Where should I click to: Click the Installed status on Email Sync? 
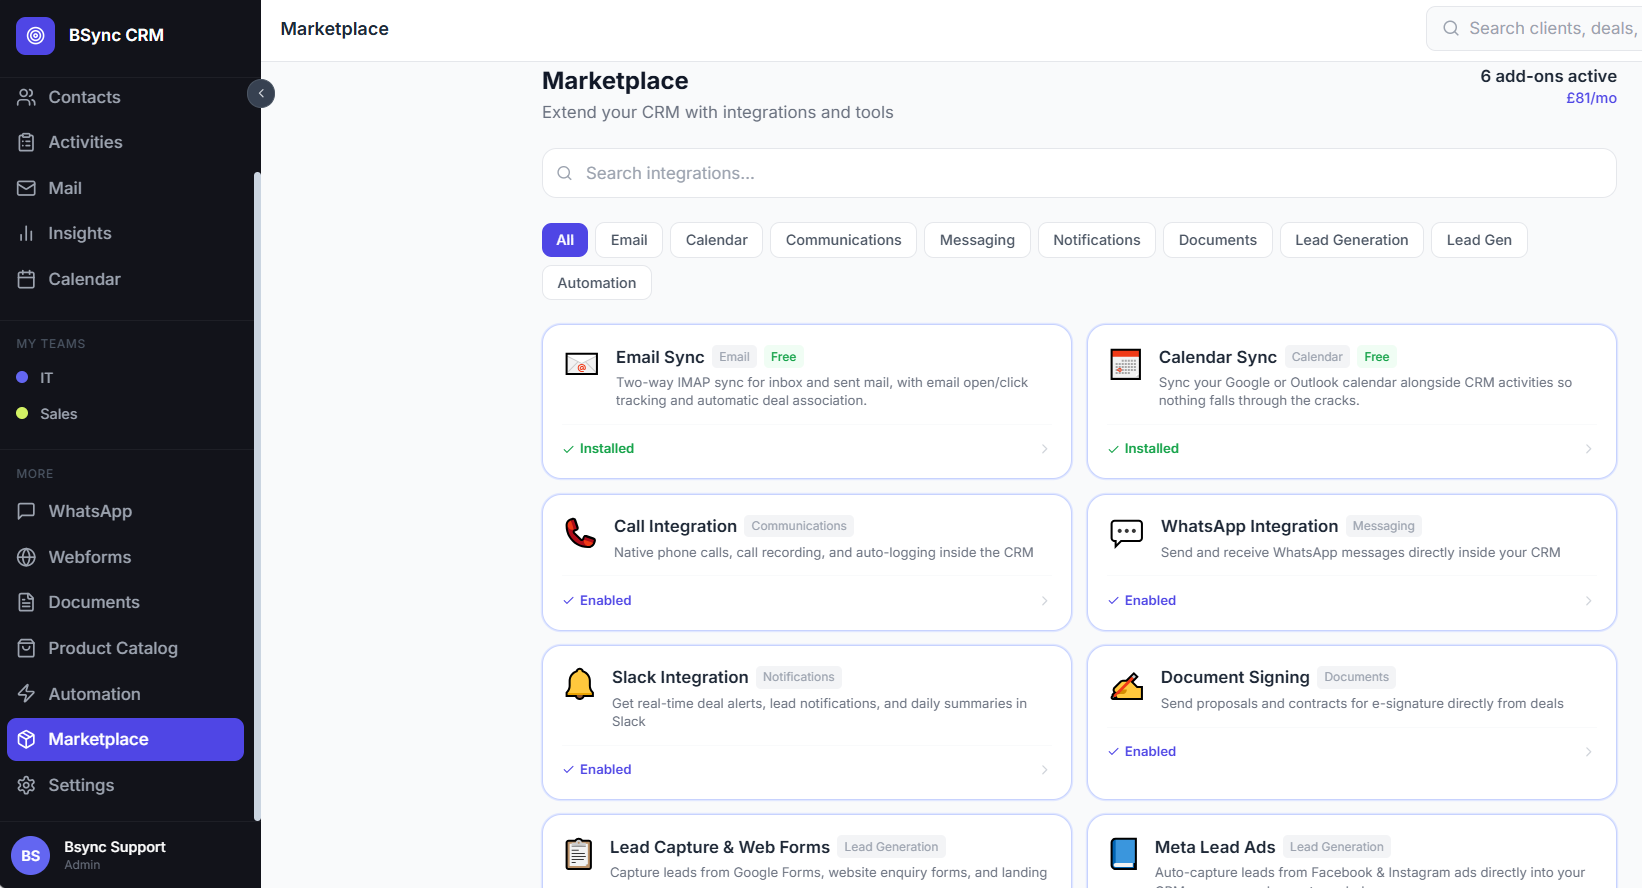[598, 449]
